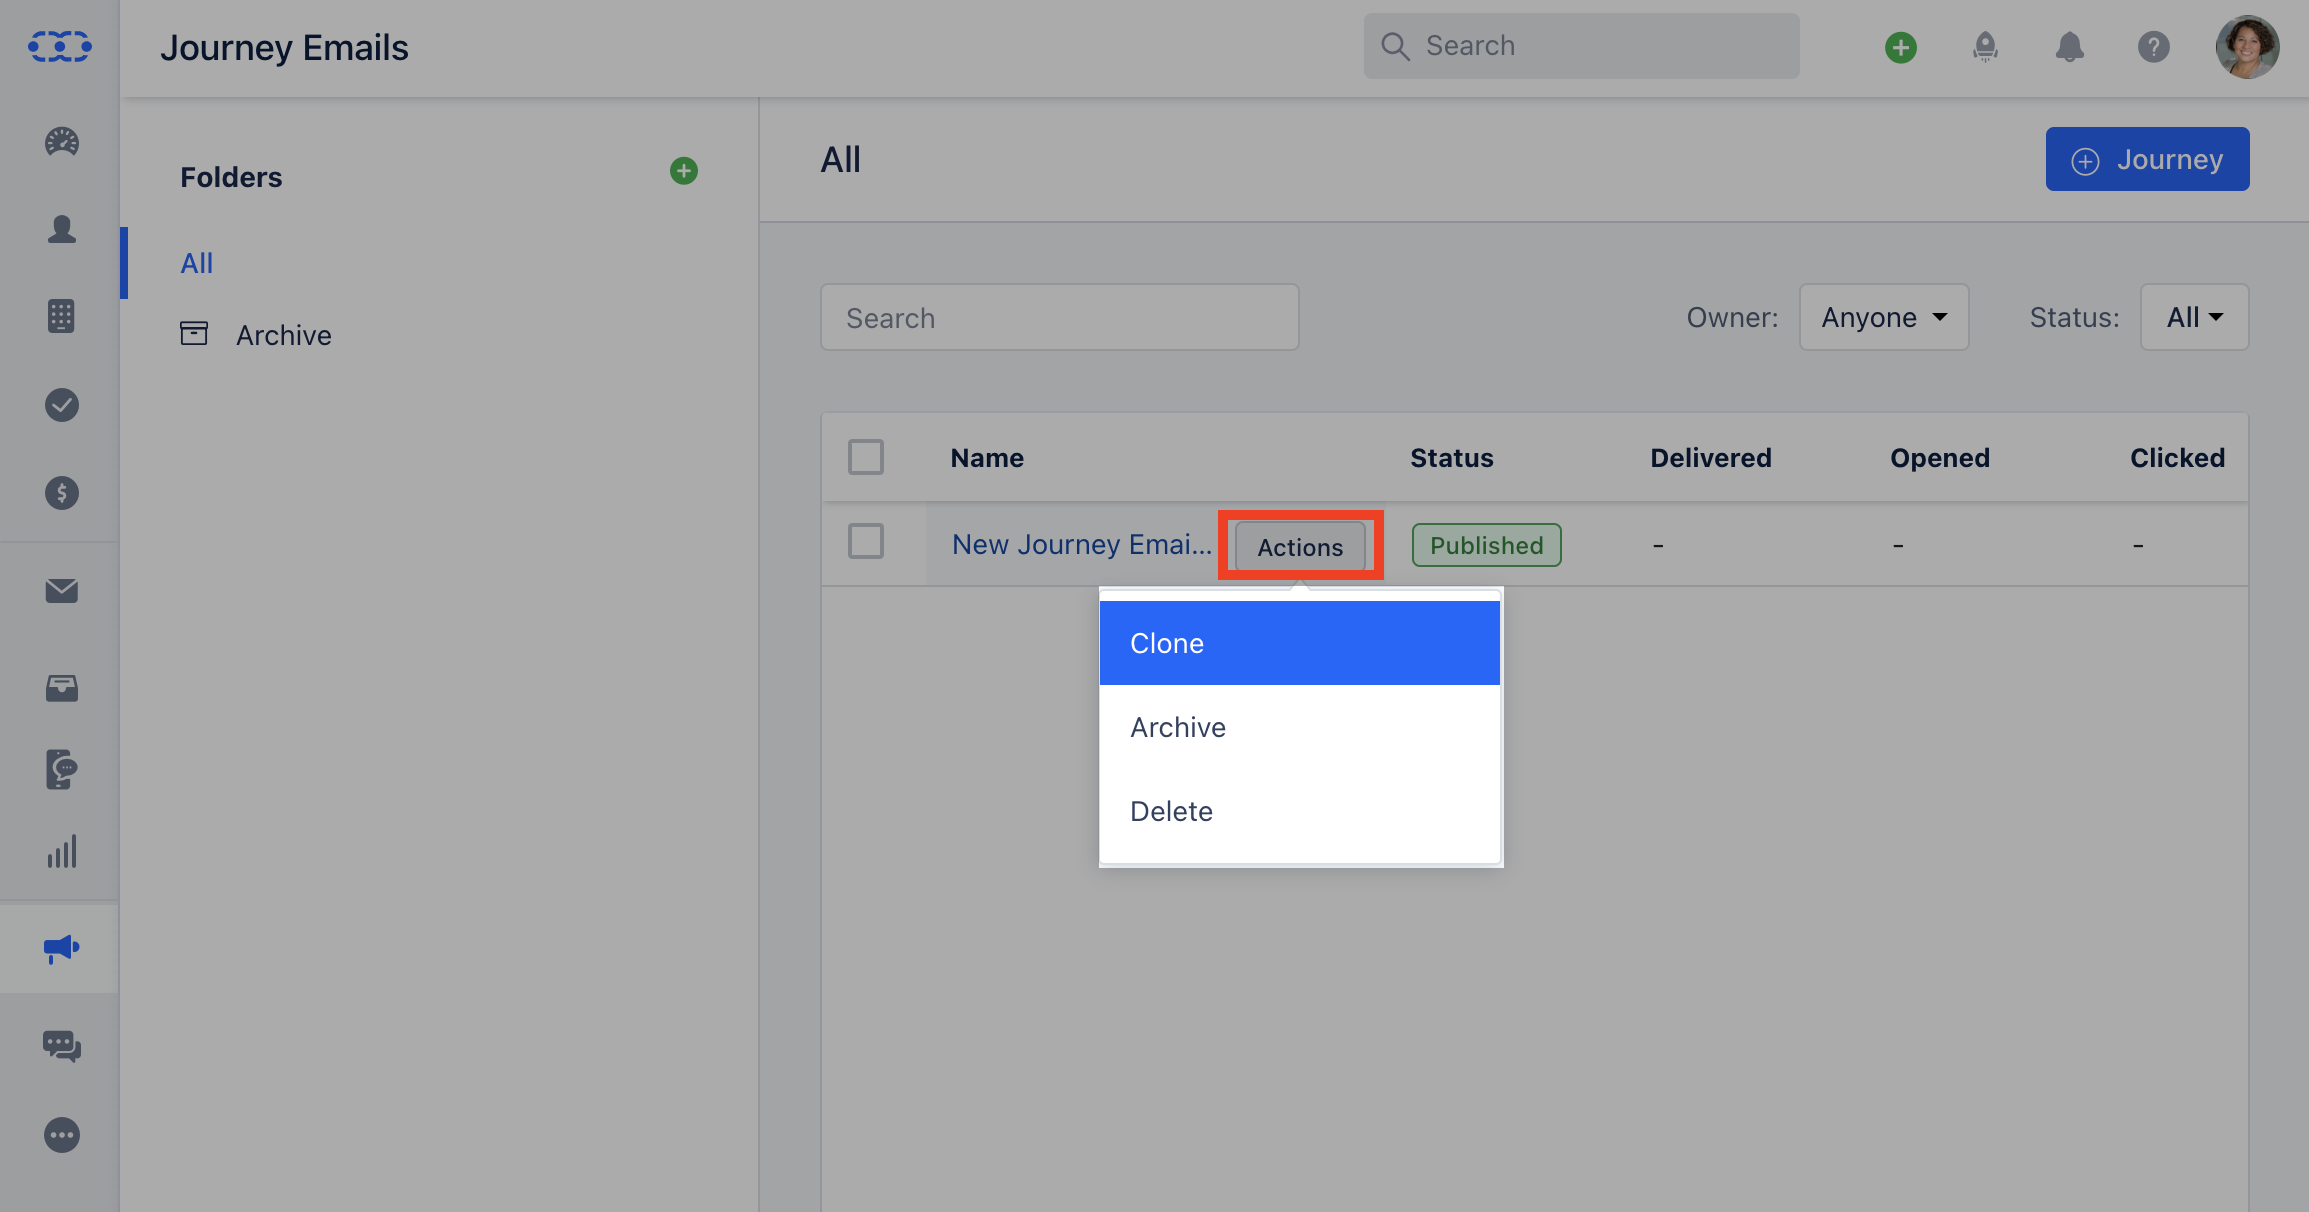Tick the New Journey Email row checkbox
This screenshot has width=2309, height=1212.
click(x=866, y=542)
